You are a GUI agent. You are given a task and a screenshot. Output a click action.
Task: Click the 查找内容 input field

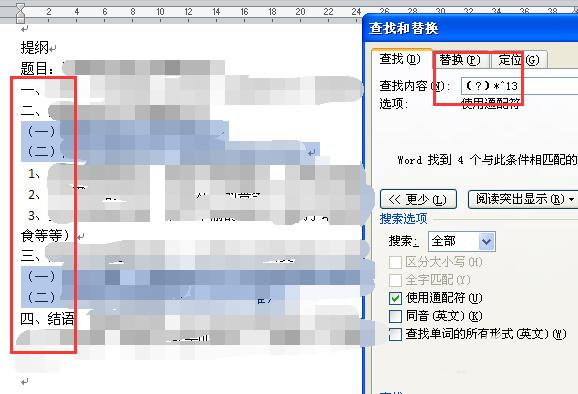519,86
